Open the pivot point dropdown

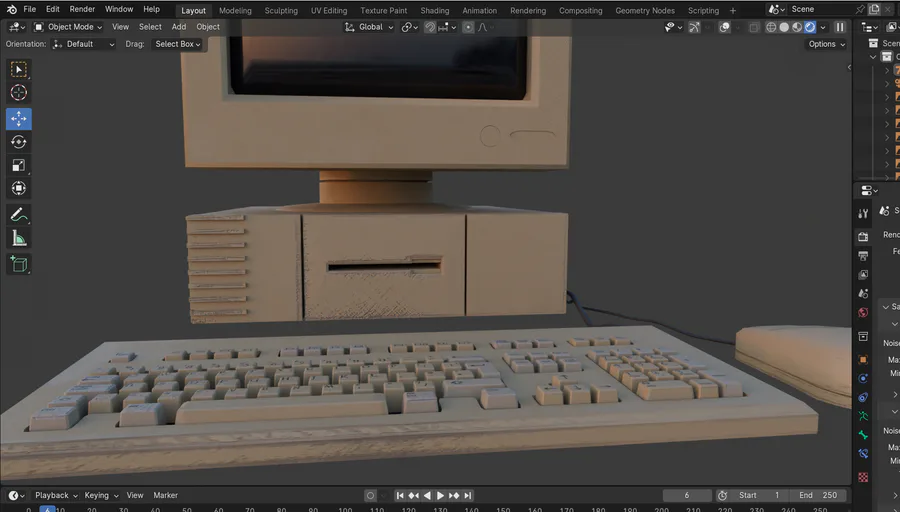point(409,27)
